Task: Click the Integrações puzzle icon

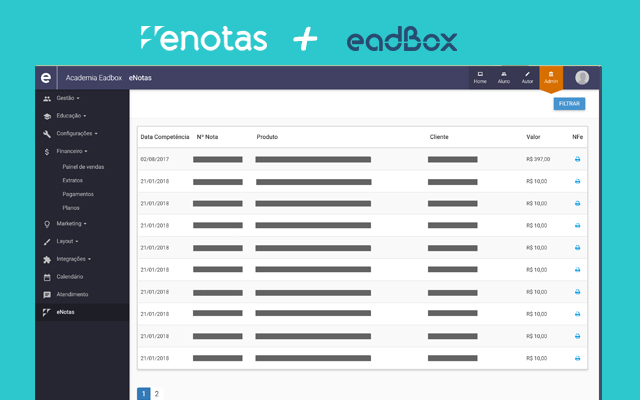Action: [47, 260]
